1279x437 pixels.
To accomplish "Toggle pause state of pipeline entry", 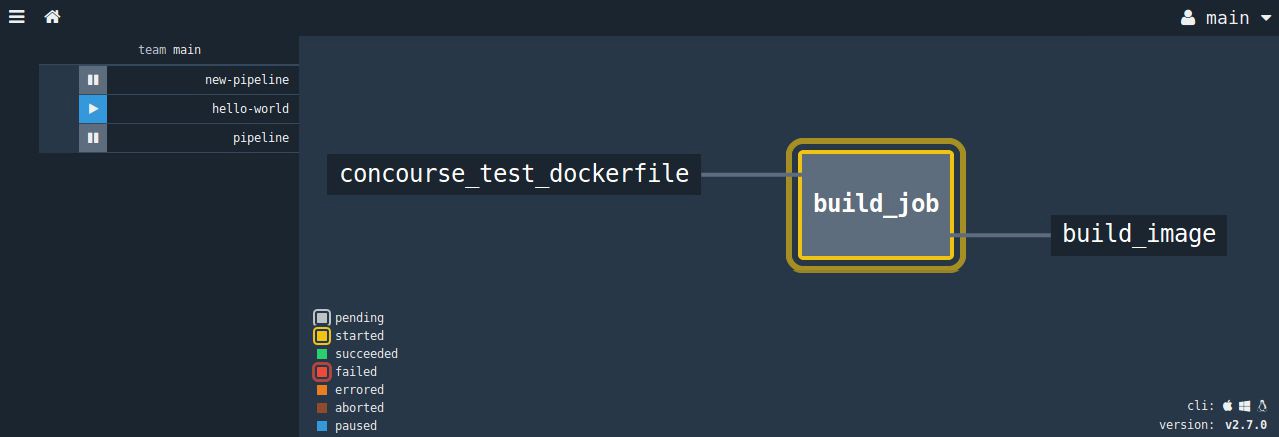I will point(93,138).
